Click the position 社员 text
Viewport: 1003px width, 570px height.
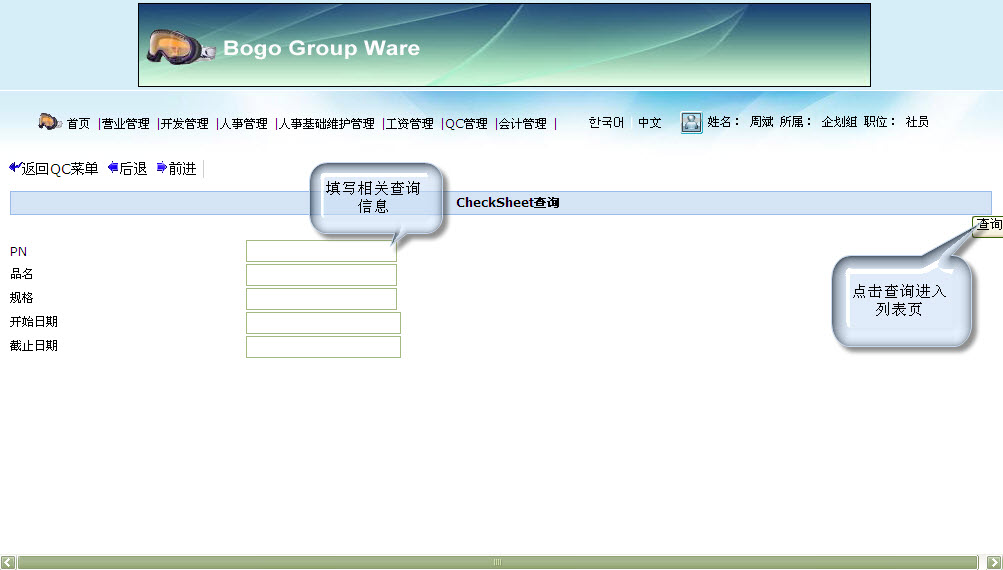pos(917,122)
